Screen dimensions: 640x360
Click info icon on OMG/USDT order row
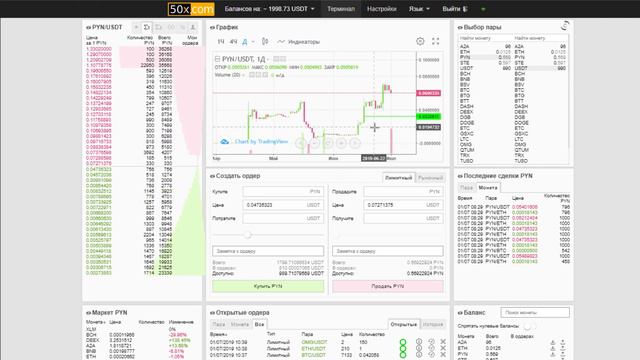pos(419,342)
